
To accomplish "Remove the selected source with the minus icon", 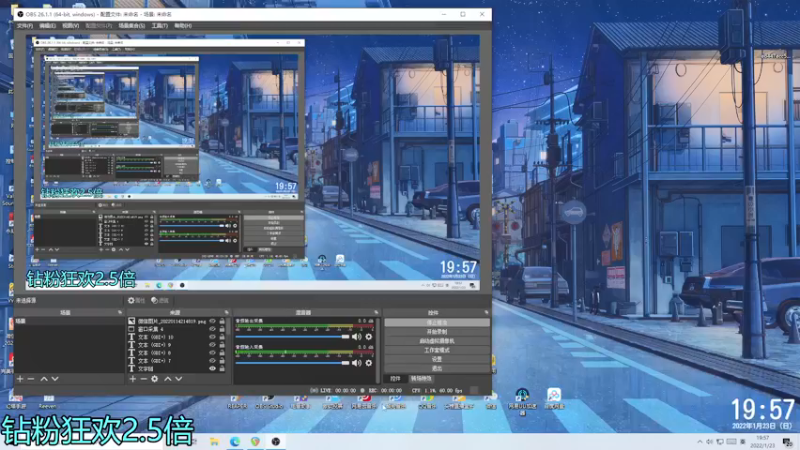I will click(x=143, y=379).
